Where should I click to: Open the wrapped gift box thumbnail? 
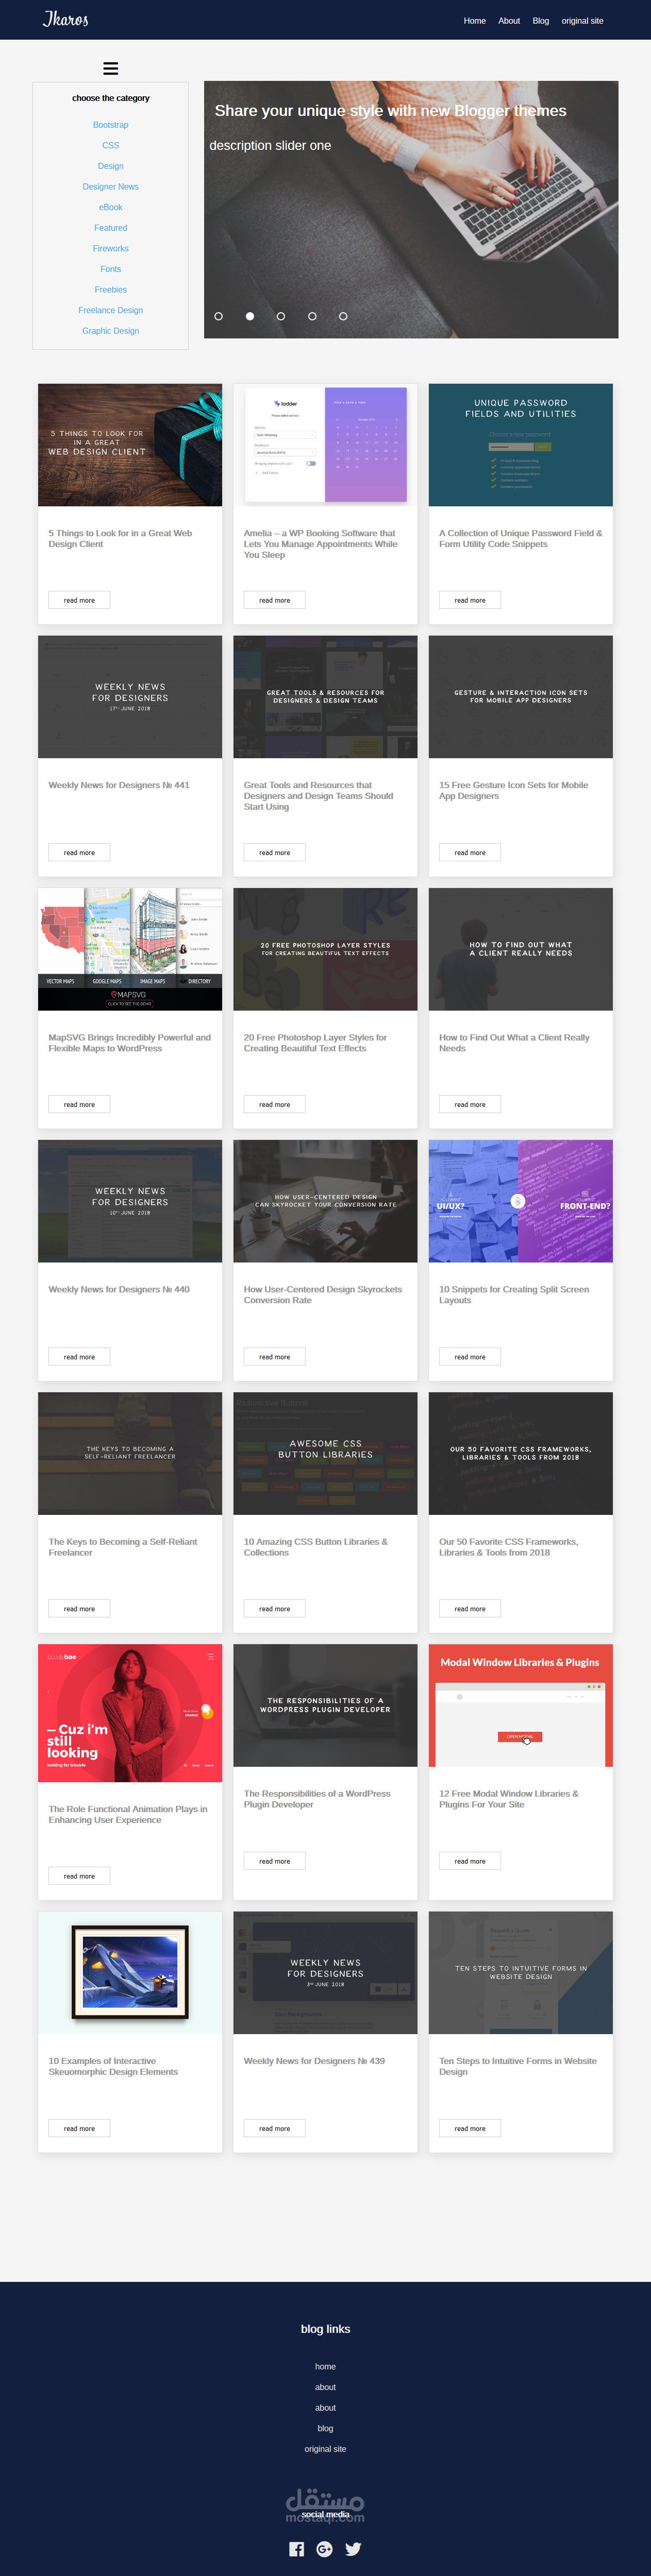tap(130, 445)
